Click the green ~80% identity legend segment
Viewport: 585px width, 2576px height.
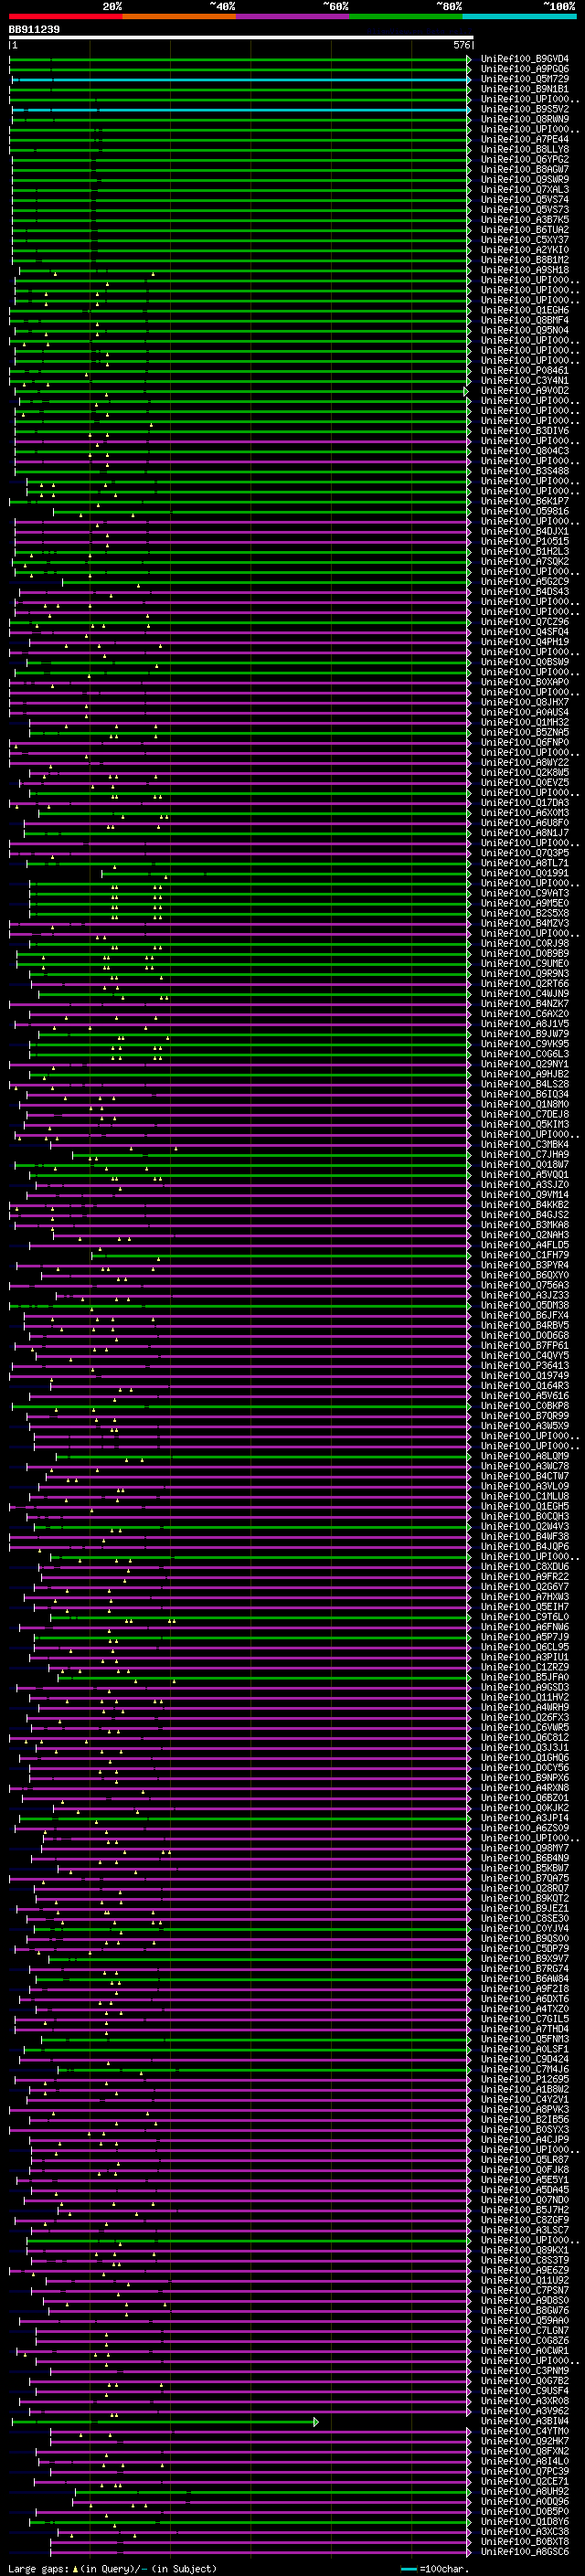pos(406,16)
